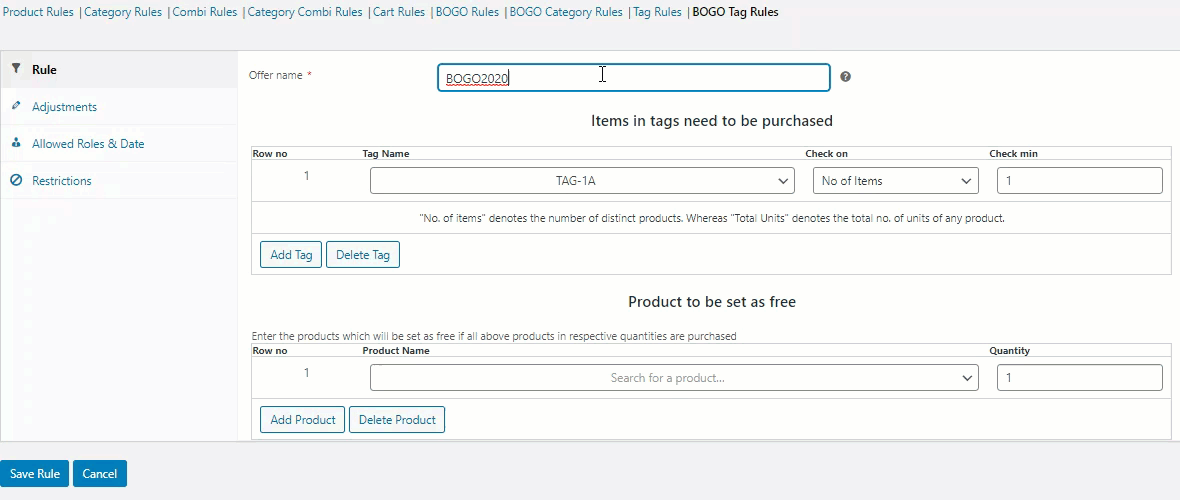The image size is (1180, 500).
Task: Go to Tag Rules link
Action: pyautogui.click(x=658, y=12)
